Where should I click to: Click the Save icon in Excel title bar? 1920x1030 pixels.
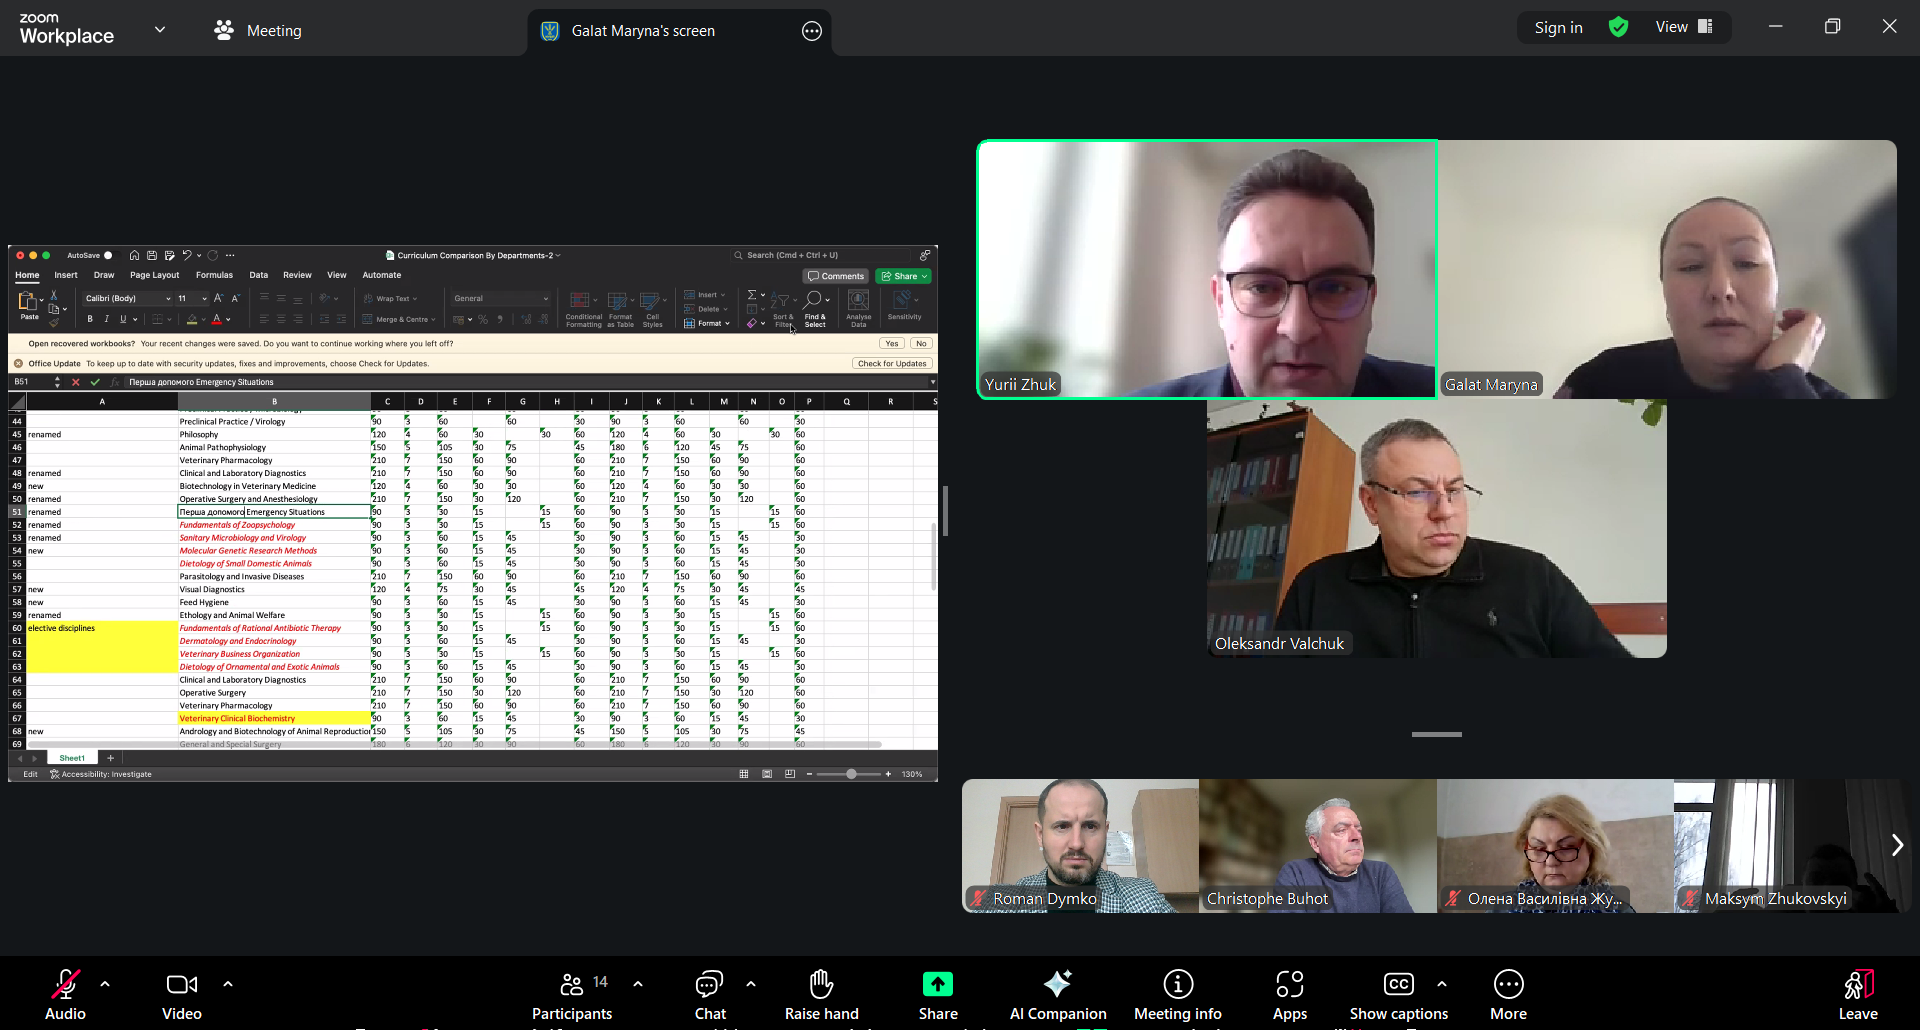coord(152,255)
